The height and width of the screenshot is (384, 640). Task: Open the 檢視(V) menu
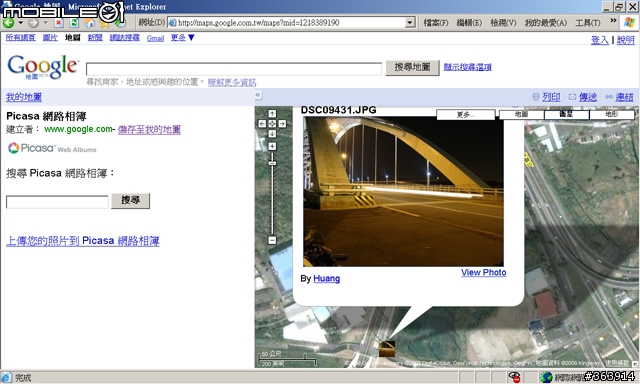(503, 23)
